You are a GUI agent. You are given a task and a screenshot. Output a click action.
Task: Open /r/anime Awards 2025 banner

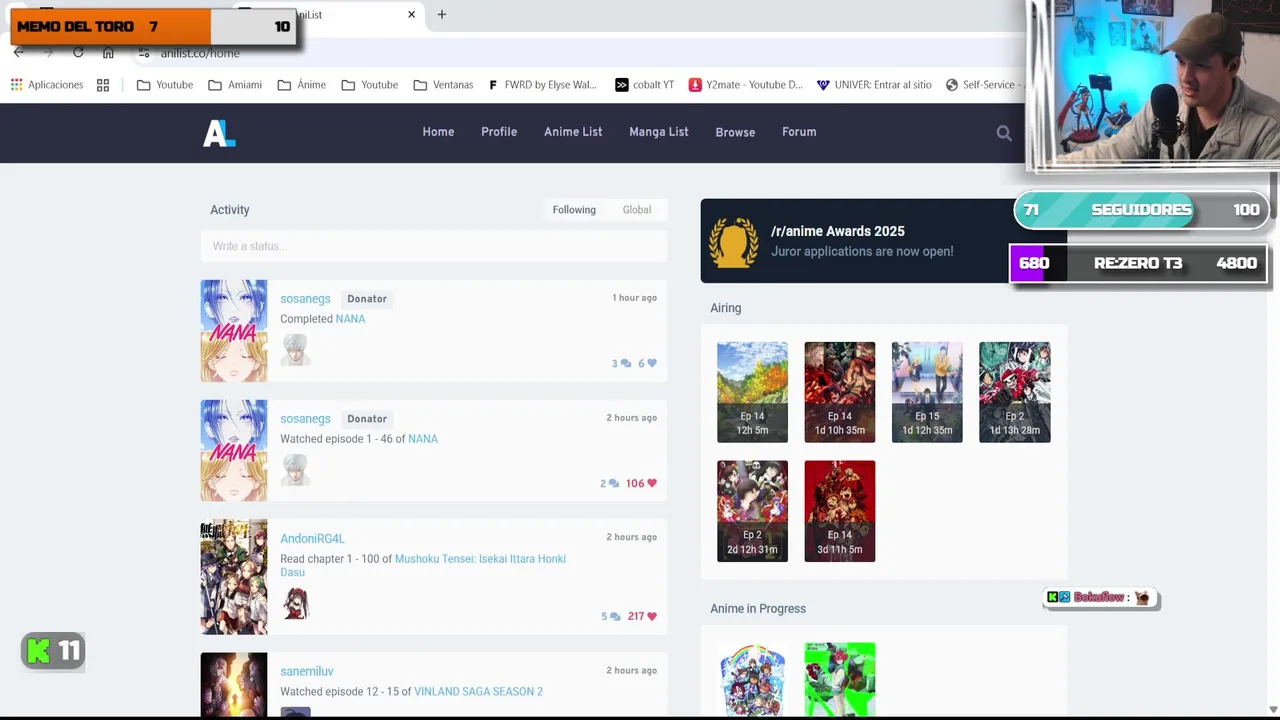pos(884,241)
